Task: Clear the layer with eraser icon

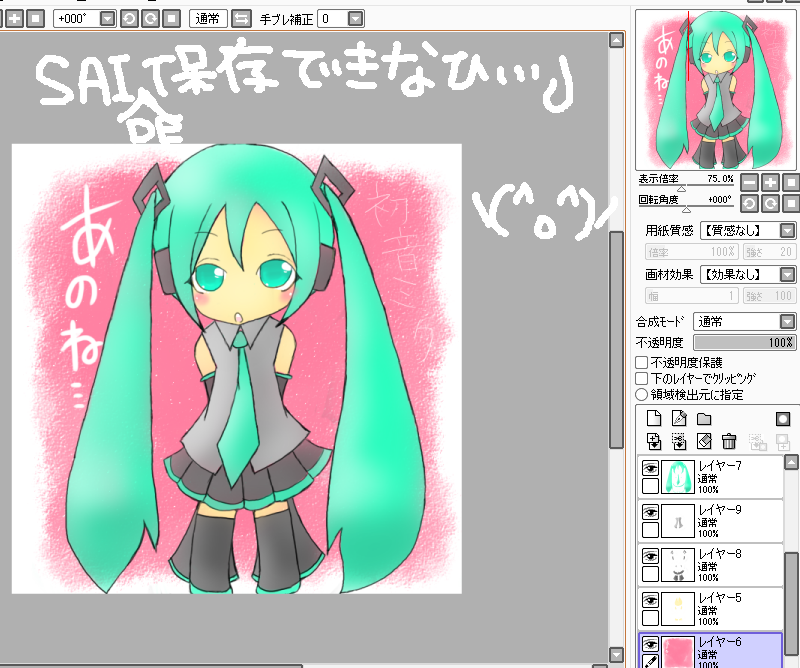Action: [x=704, y=441]
